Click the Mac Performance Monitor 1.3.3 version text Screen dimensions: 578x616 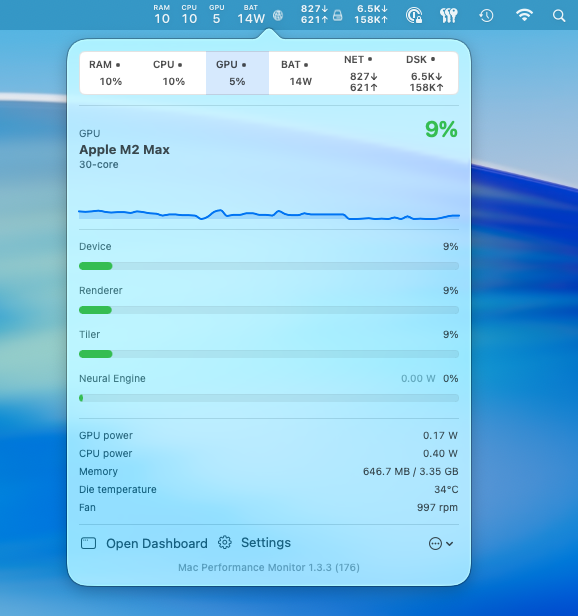tap(269, 567)
